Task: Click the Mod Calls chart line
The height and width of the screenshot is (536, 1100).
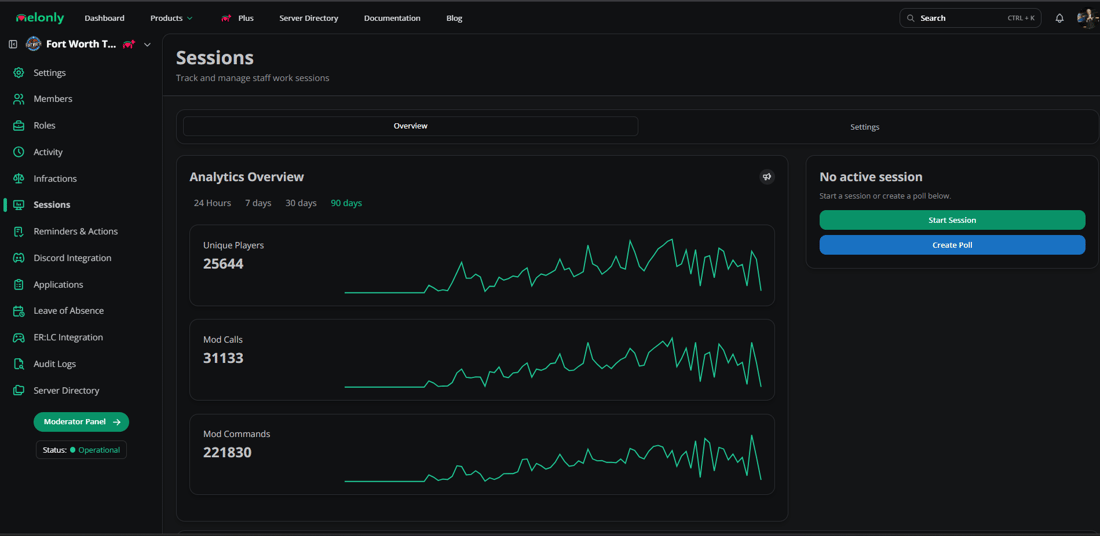Action: [553, 362]
